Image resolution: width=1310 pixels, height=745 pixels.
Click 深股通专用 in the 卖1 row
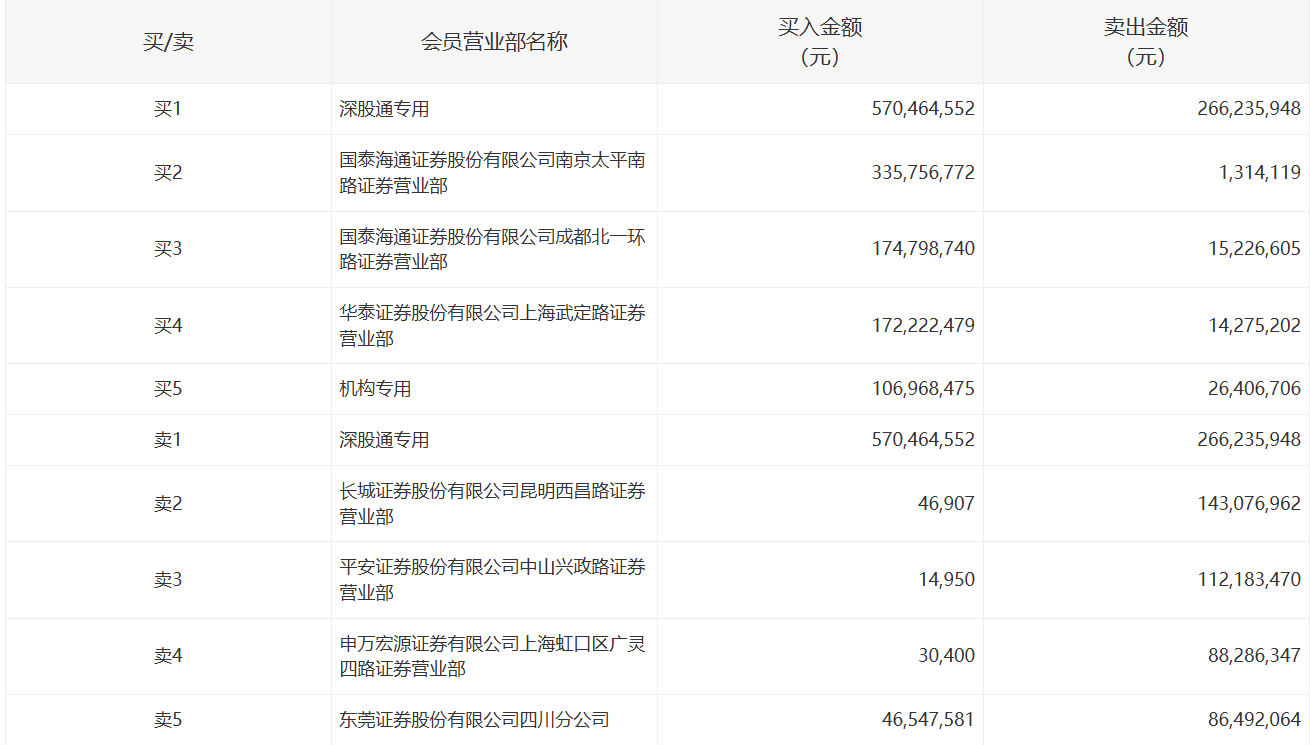[384, 440]
